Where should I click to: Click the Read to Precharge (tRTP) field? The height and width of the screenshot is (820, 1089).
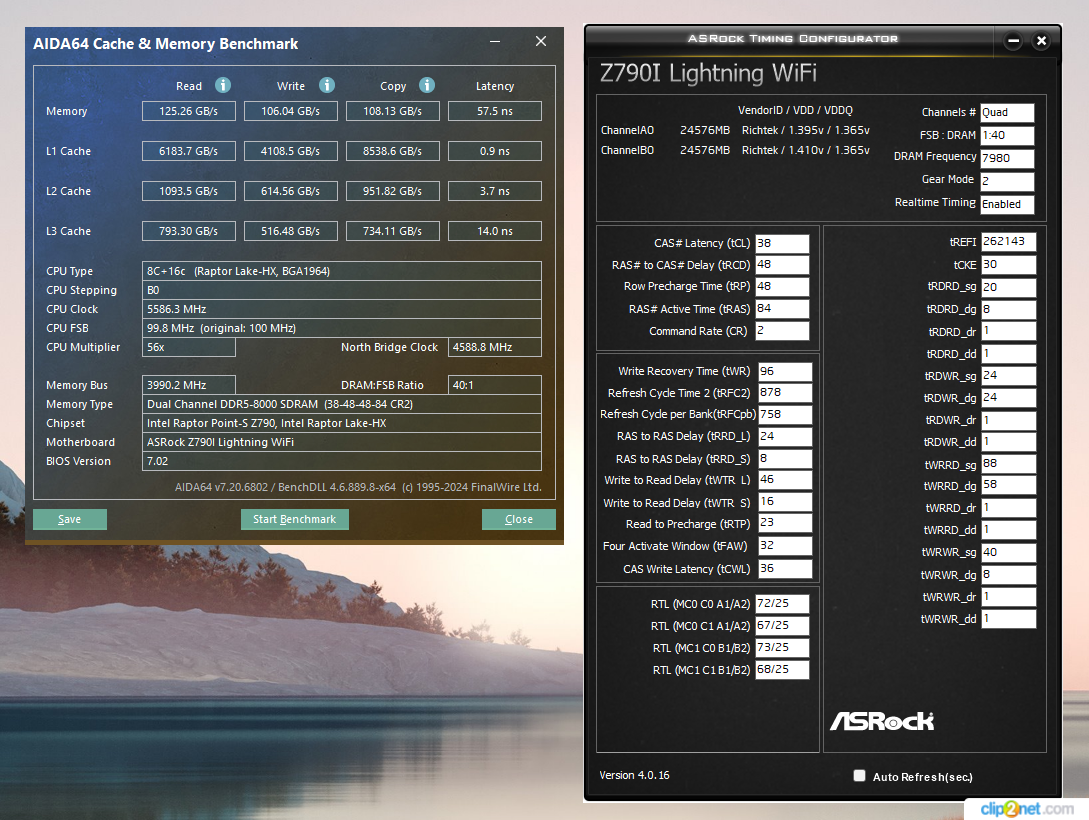coord(785,523)
